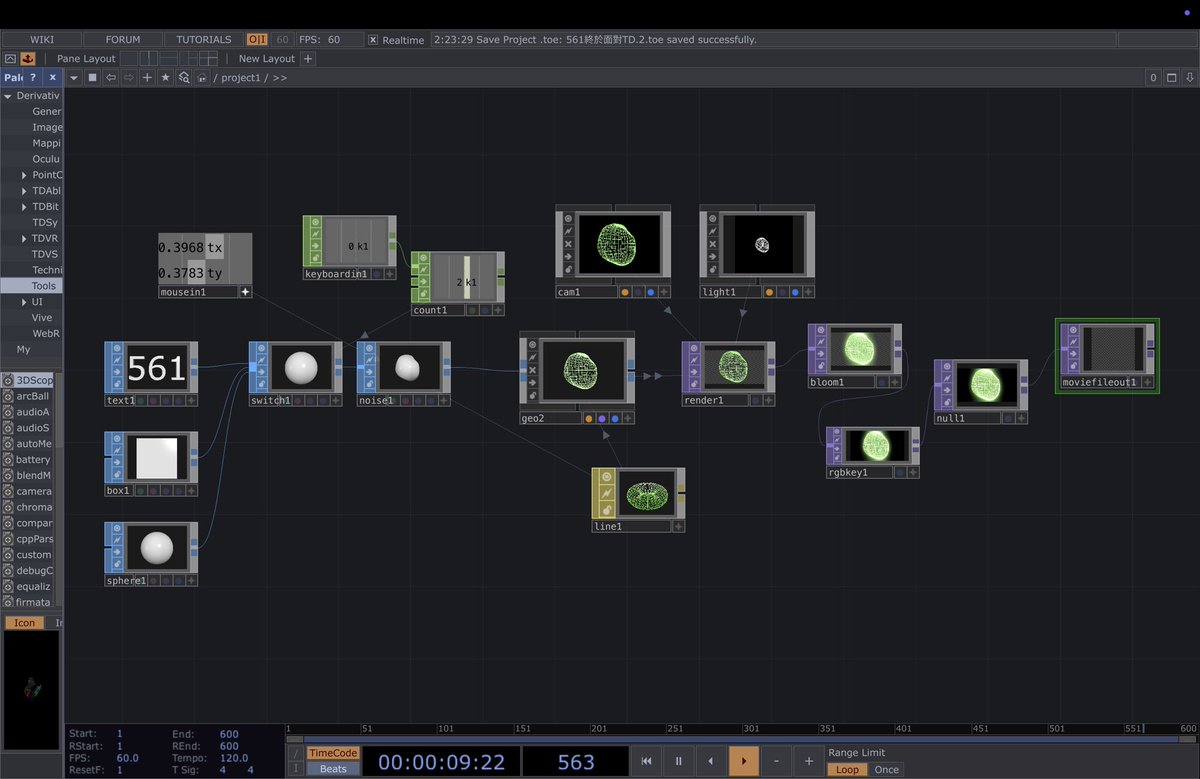Open the dropdown arrow next to Palette close
1200x779 pixels.
74,77
